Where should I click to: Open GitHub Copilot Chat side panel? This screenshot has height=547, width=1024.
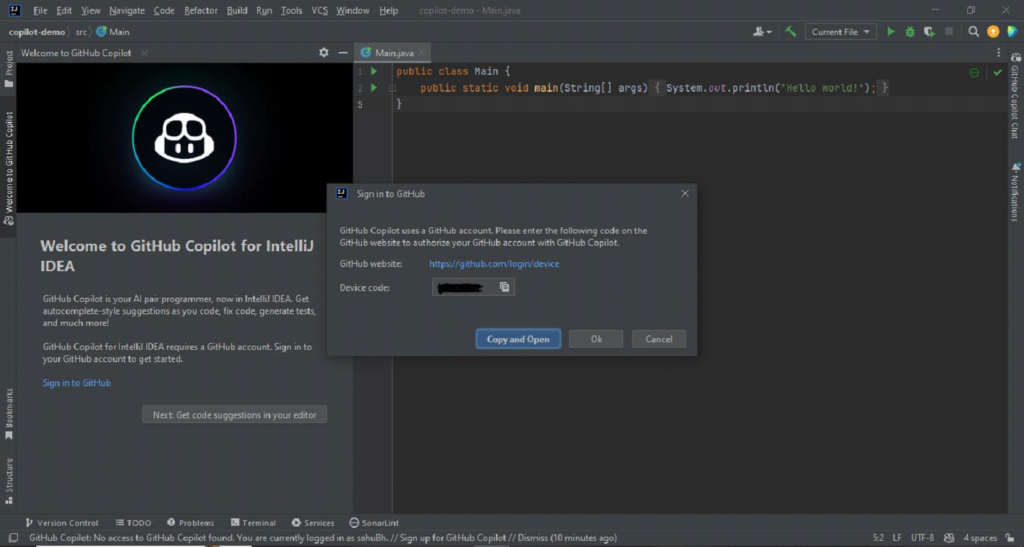pos(1015,95)
